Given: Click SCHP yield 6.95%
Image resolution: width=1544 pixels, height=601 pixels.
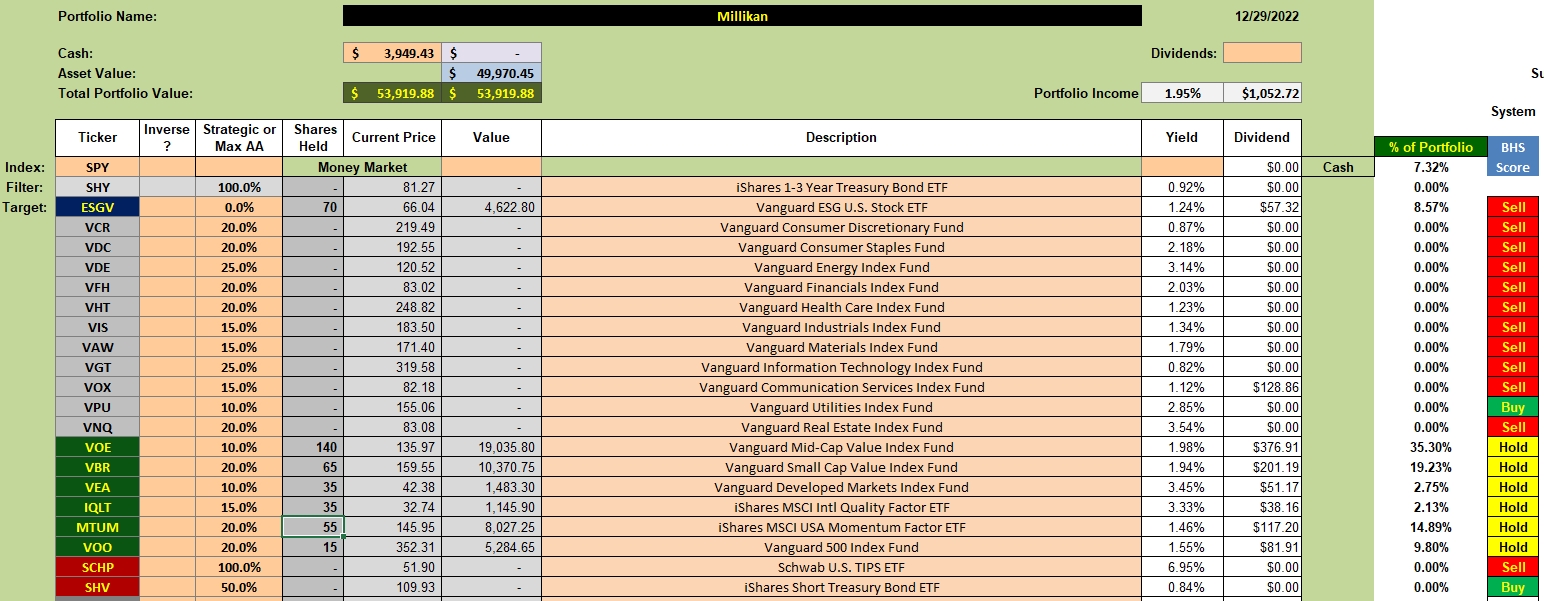Looking at the screenshot, I should [x=1181, y=567].
